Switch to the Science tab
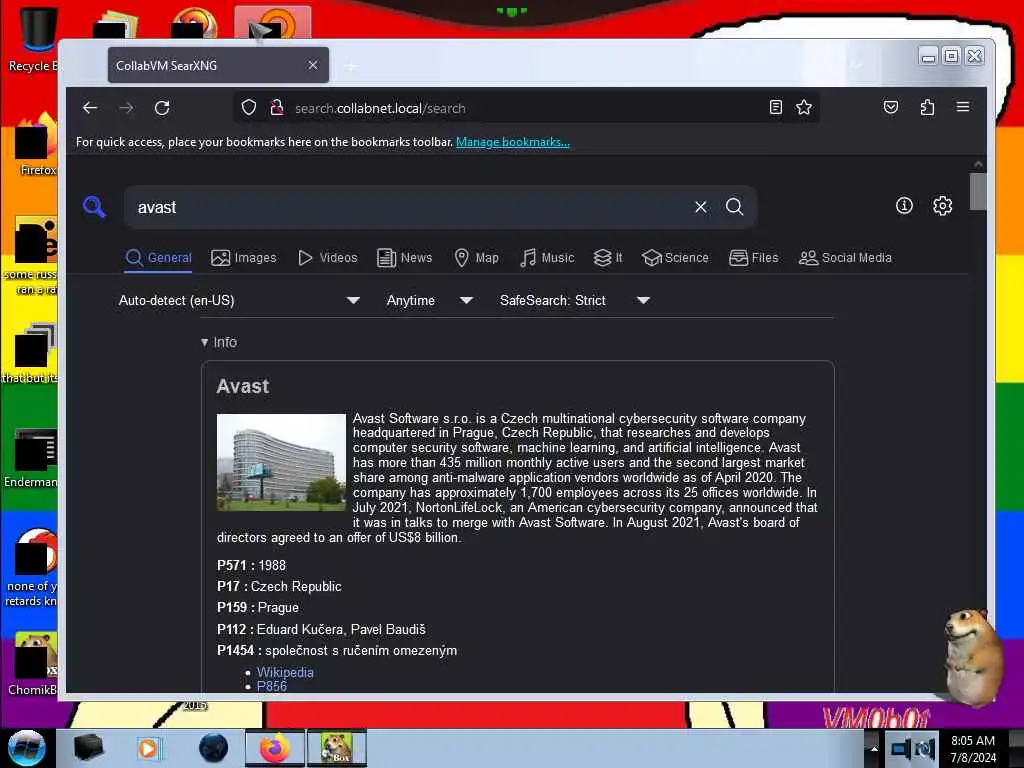Viewport: 1024px width, 768px height. pos(675,258)
